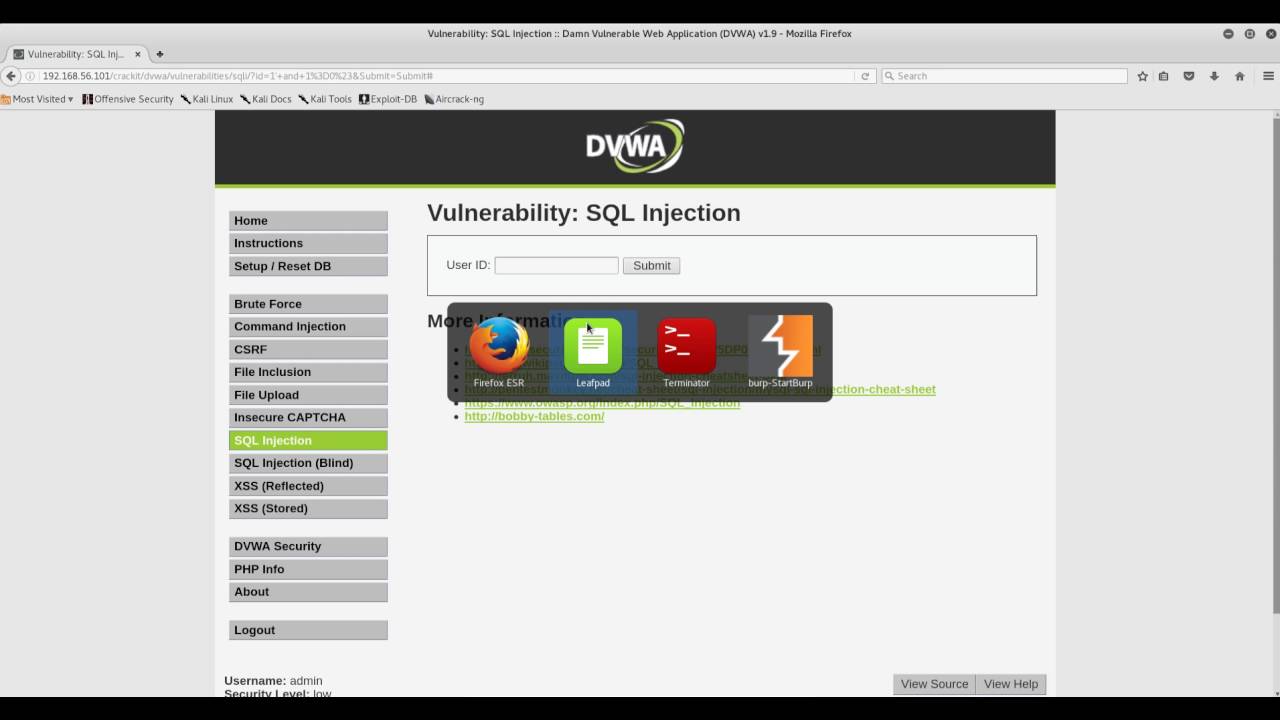
Task: Focus the User ID input field
Action: (x=556, y=265)
